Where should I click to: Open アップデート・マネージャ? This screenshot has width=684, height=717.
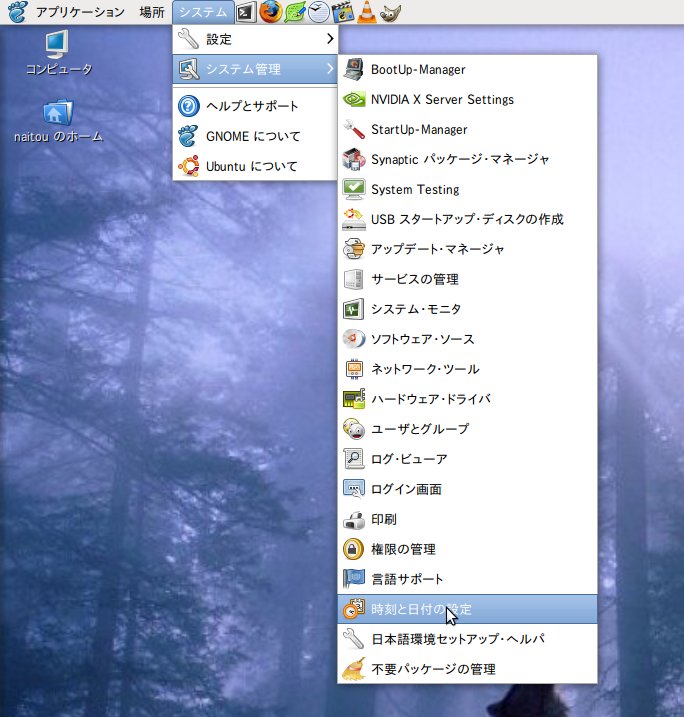(467, 249)
